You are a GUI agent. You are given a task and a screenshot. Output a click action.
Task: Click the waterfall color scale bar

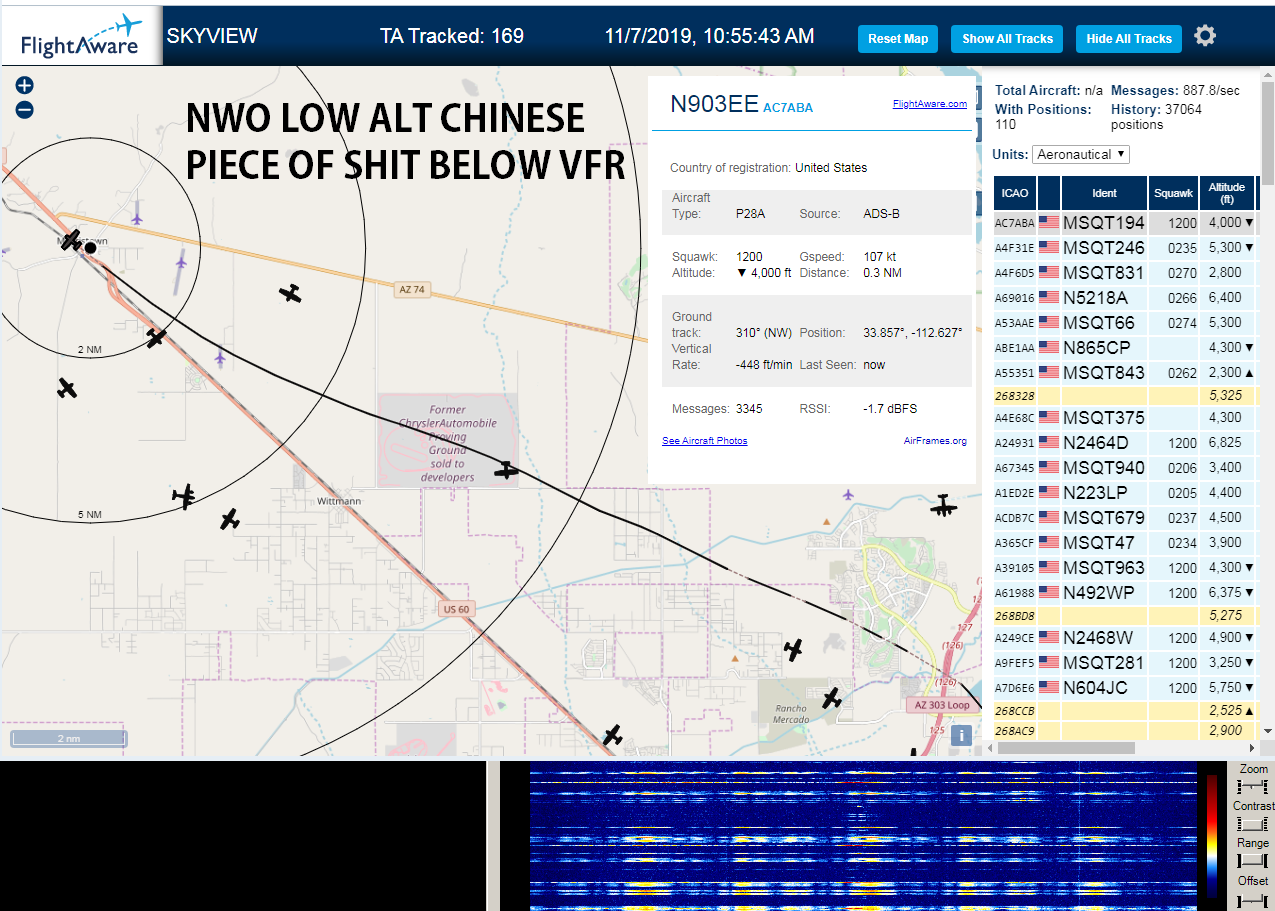[1212, 835]
